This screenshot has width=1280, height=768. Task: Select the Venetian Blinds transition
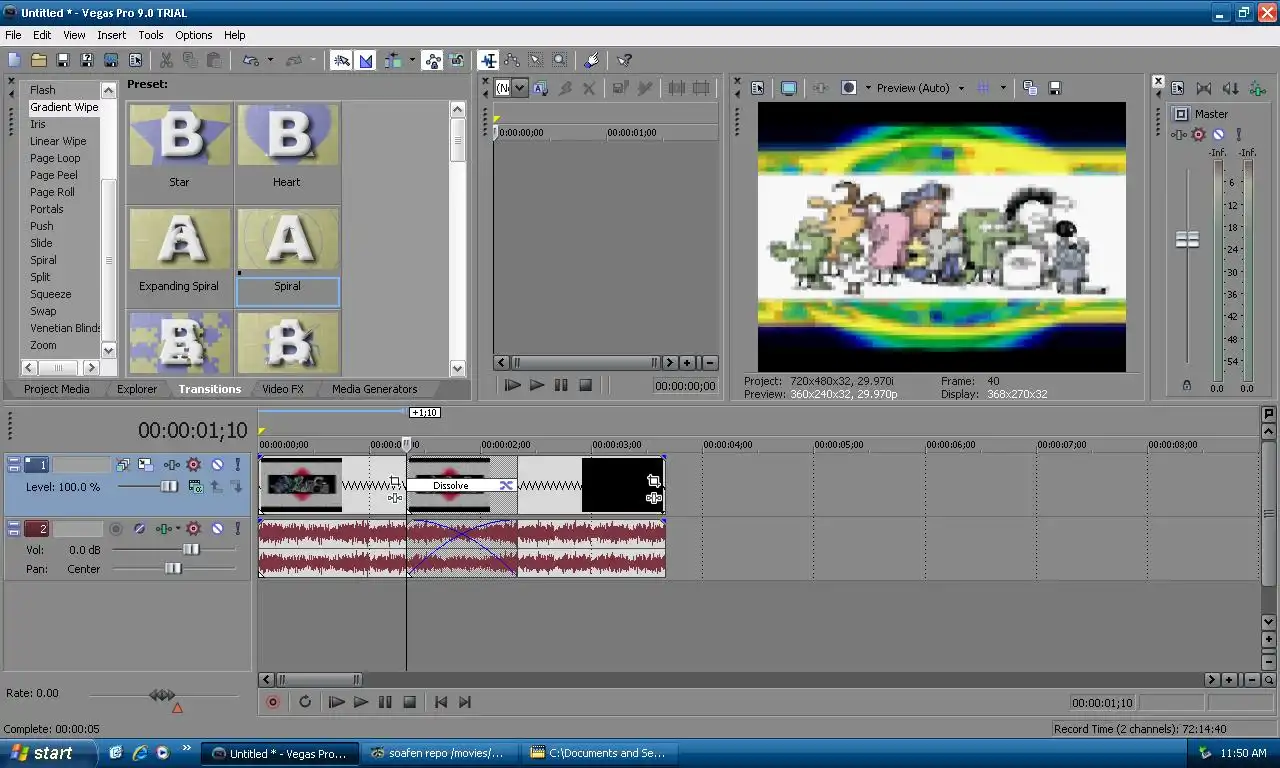(x=66, y=328)
